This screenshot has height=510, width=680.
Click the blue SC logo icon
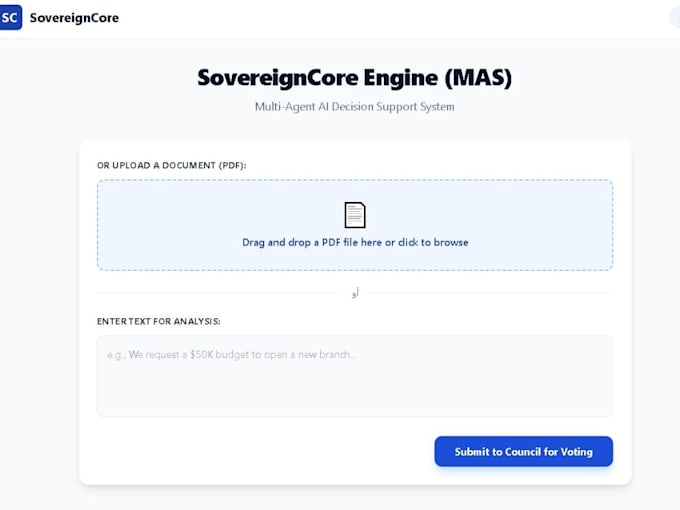10,17
